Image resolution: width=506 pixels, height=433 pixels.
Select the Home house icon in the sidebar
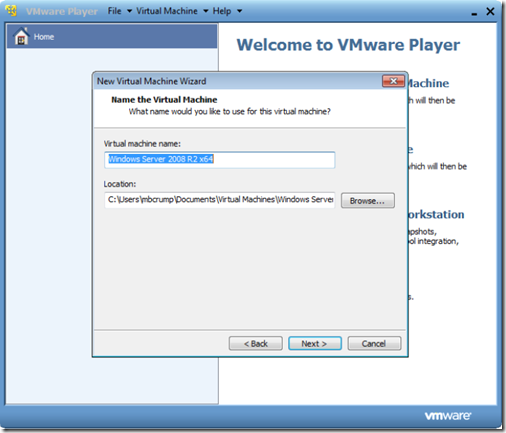(x=21, y=36)
